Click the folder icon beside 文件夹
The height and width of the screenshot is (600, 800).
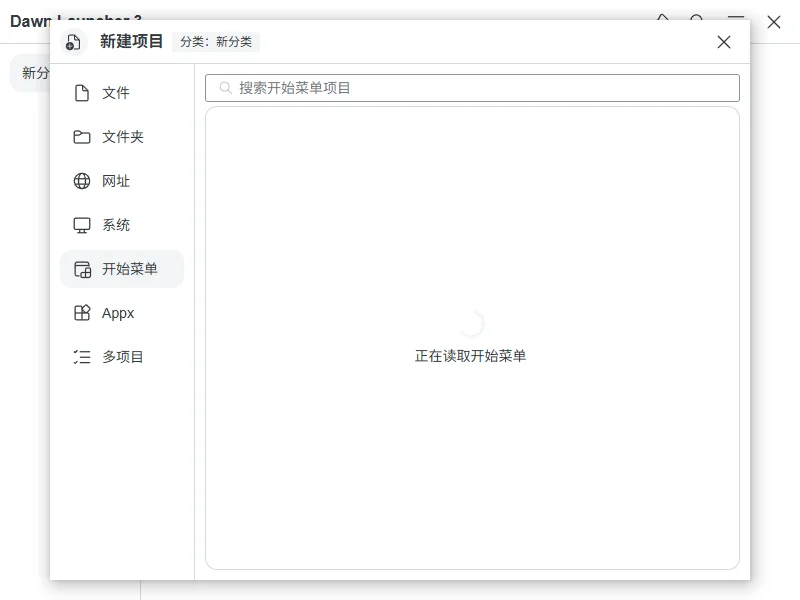point(82,137)
